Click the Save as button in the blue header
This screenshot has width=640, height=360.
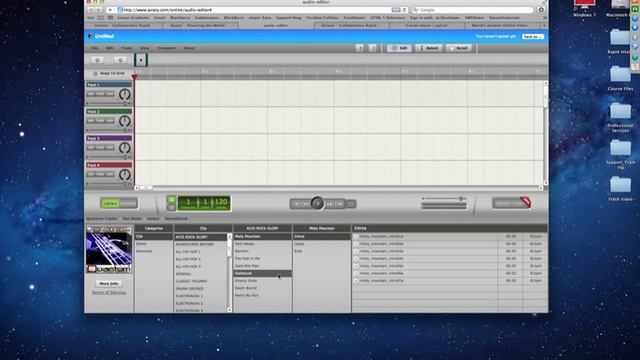click(x=533, y=36)
